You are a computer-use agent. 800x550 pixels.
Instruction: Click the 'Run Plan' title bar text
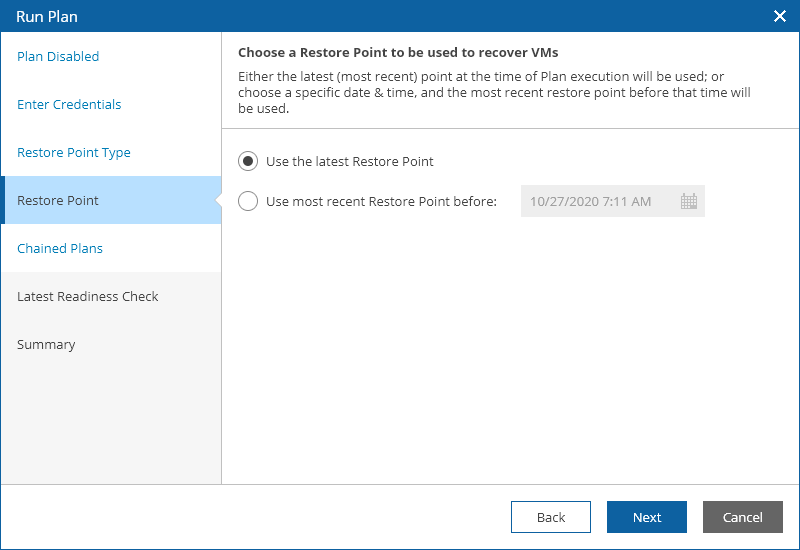coord(47,16)
